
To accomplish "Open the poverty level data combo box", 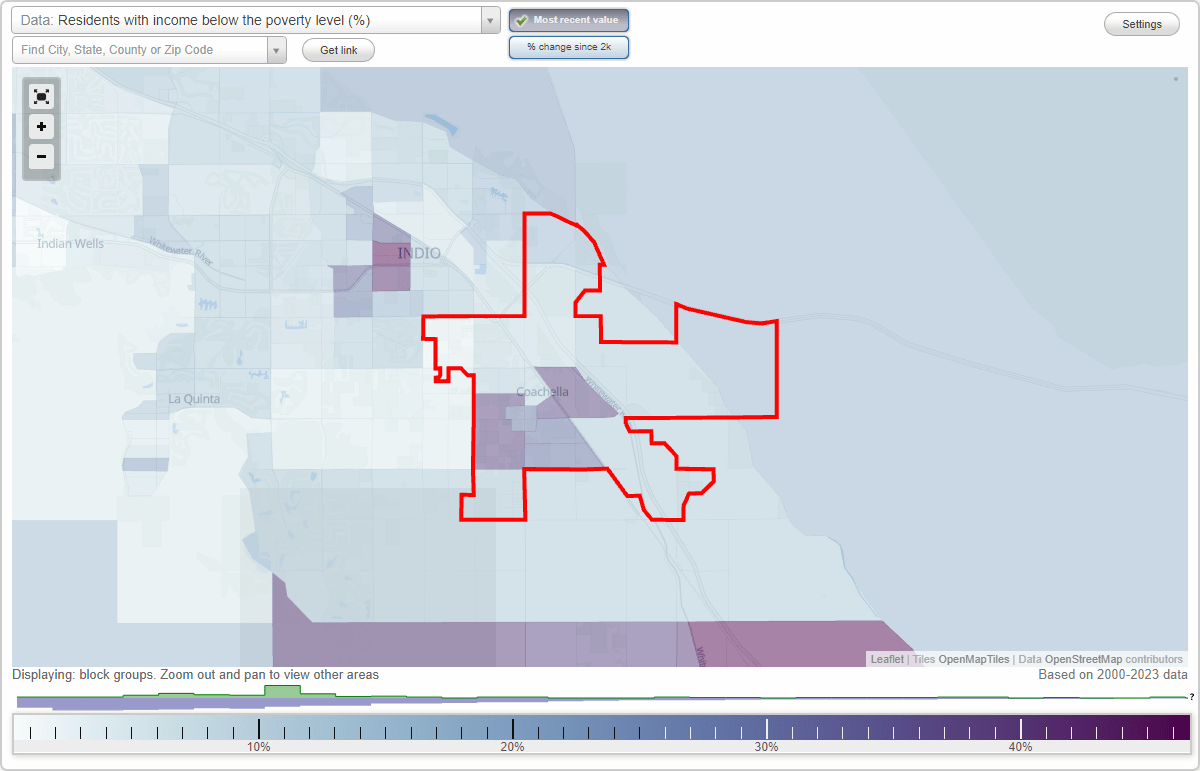I will click(488, 19).
